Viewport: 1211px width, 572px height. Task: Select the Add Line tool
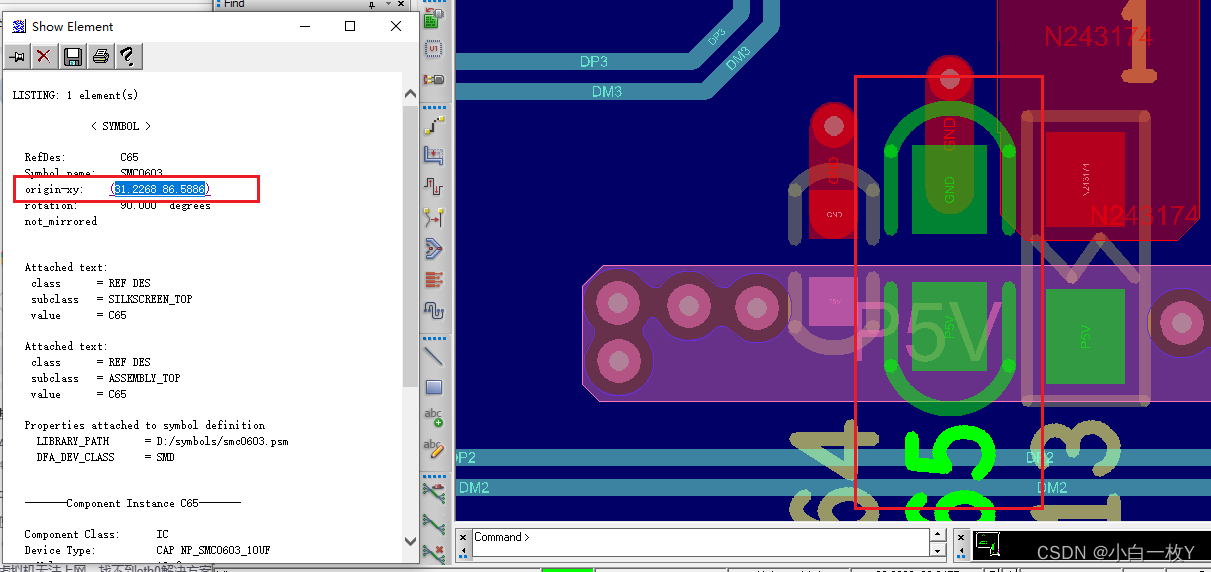click(434, 356)
